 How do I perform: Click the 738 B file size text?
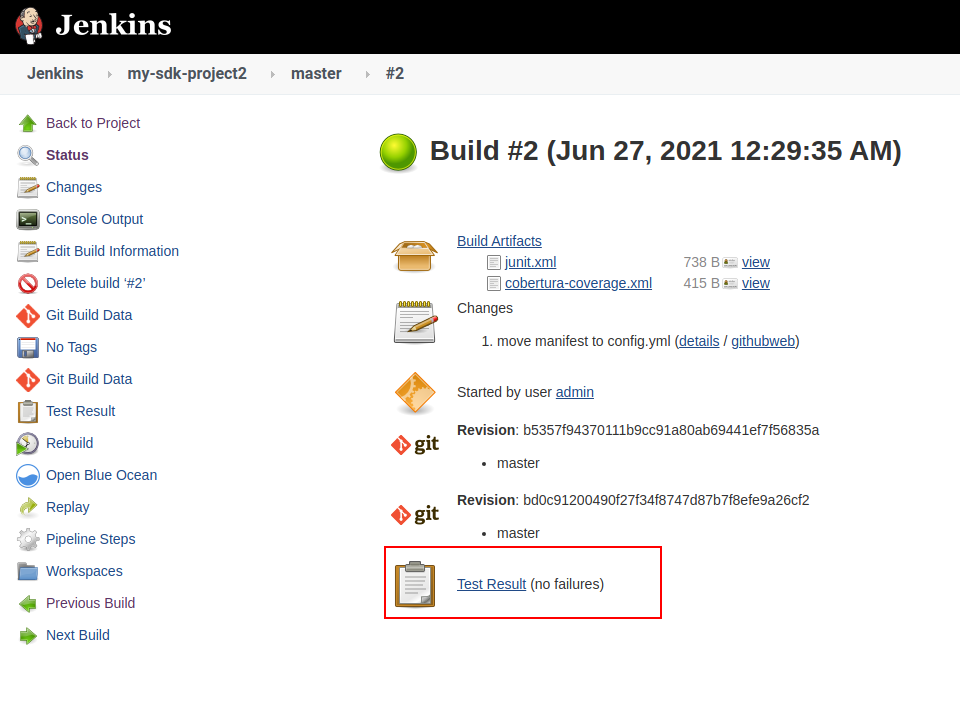[x=701, y=262]
